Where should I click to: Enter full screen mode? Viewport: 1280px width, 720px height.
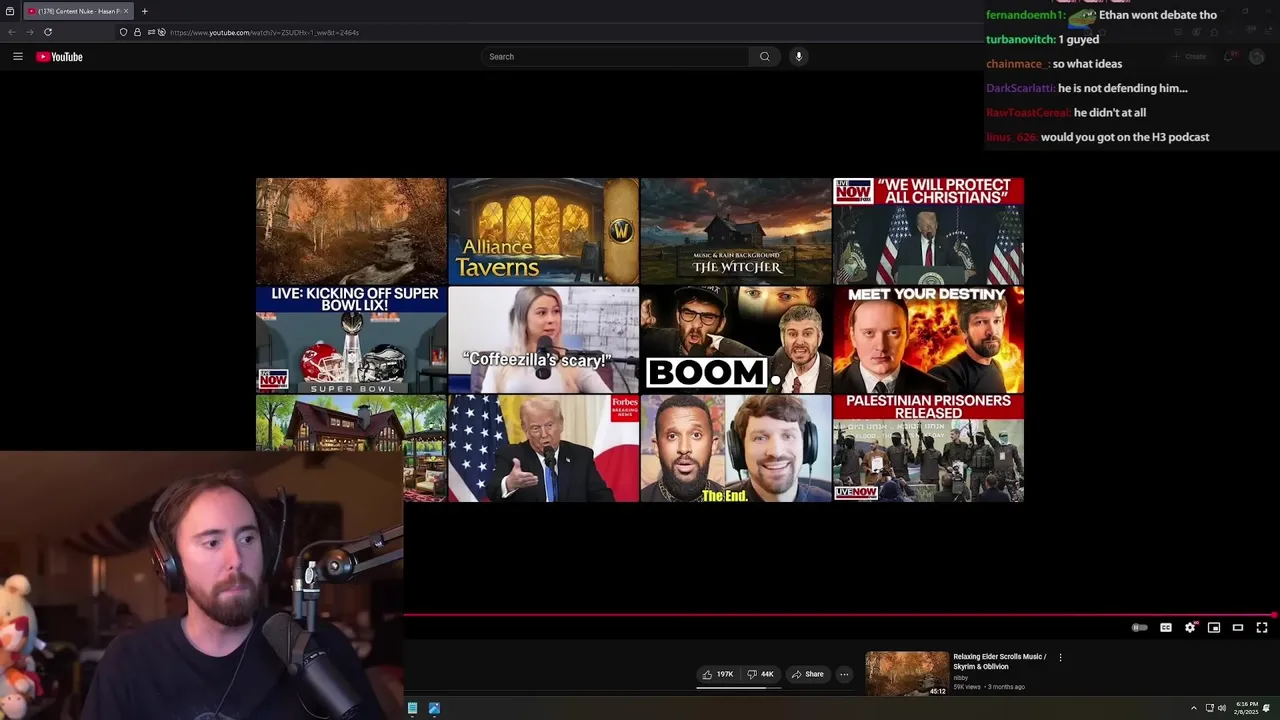tap(1262, 628)
